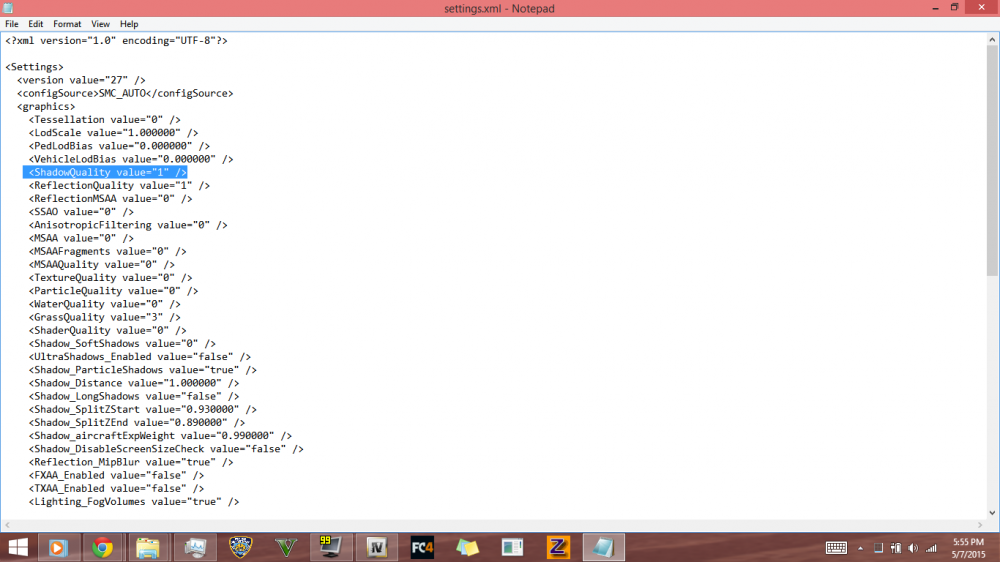Screen dimensions: 1000x562
Task: Open File Explorer from the taskbar
Action: coord(147,547)
